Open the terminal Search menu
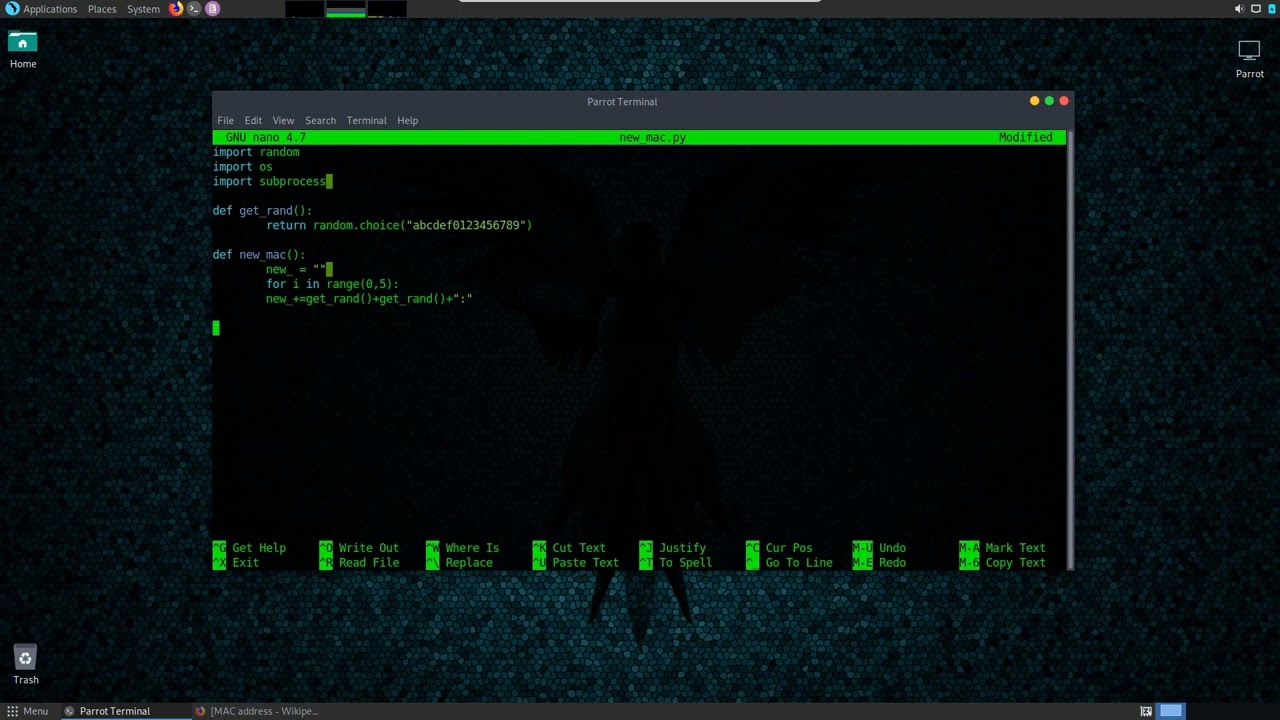 [x=320, y=120]
